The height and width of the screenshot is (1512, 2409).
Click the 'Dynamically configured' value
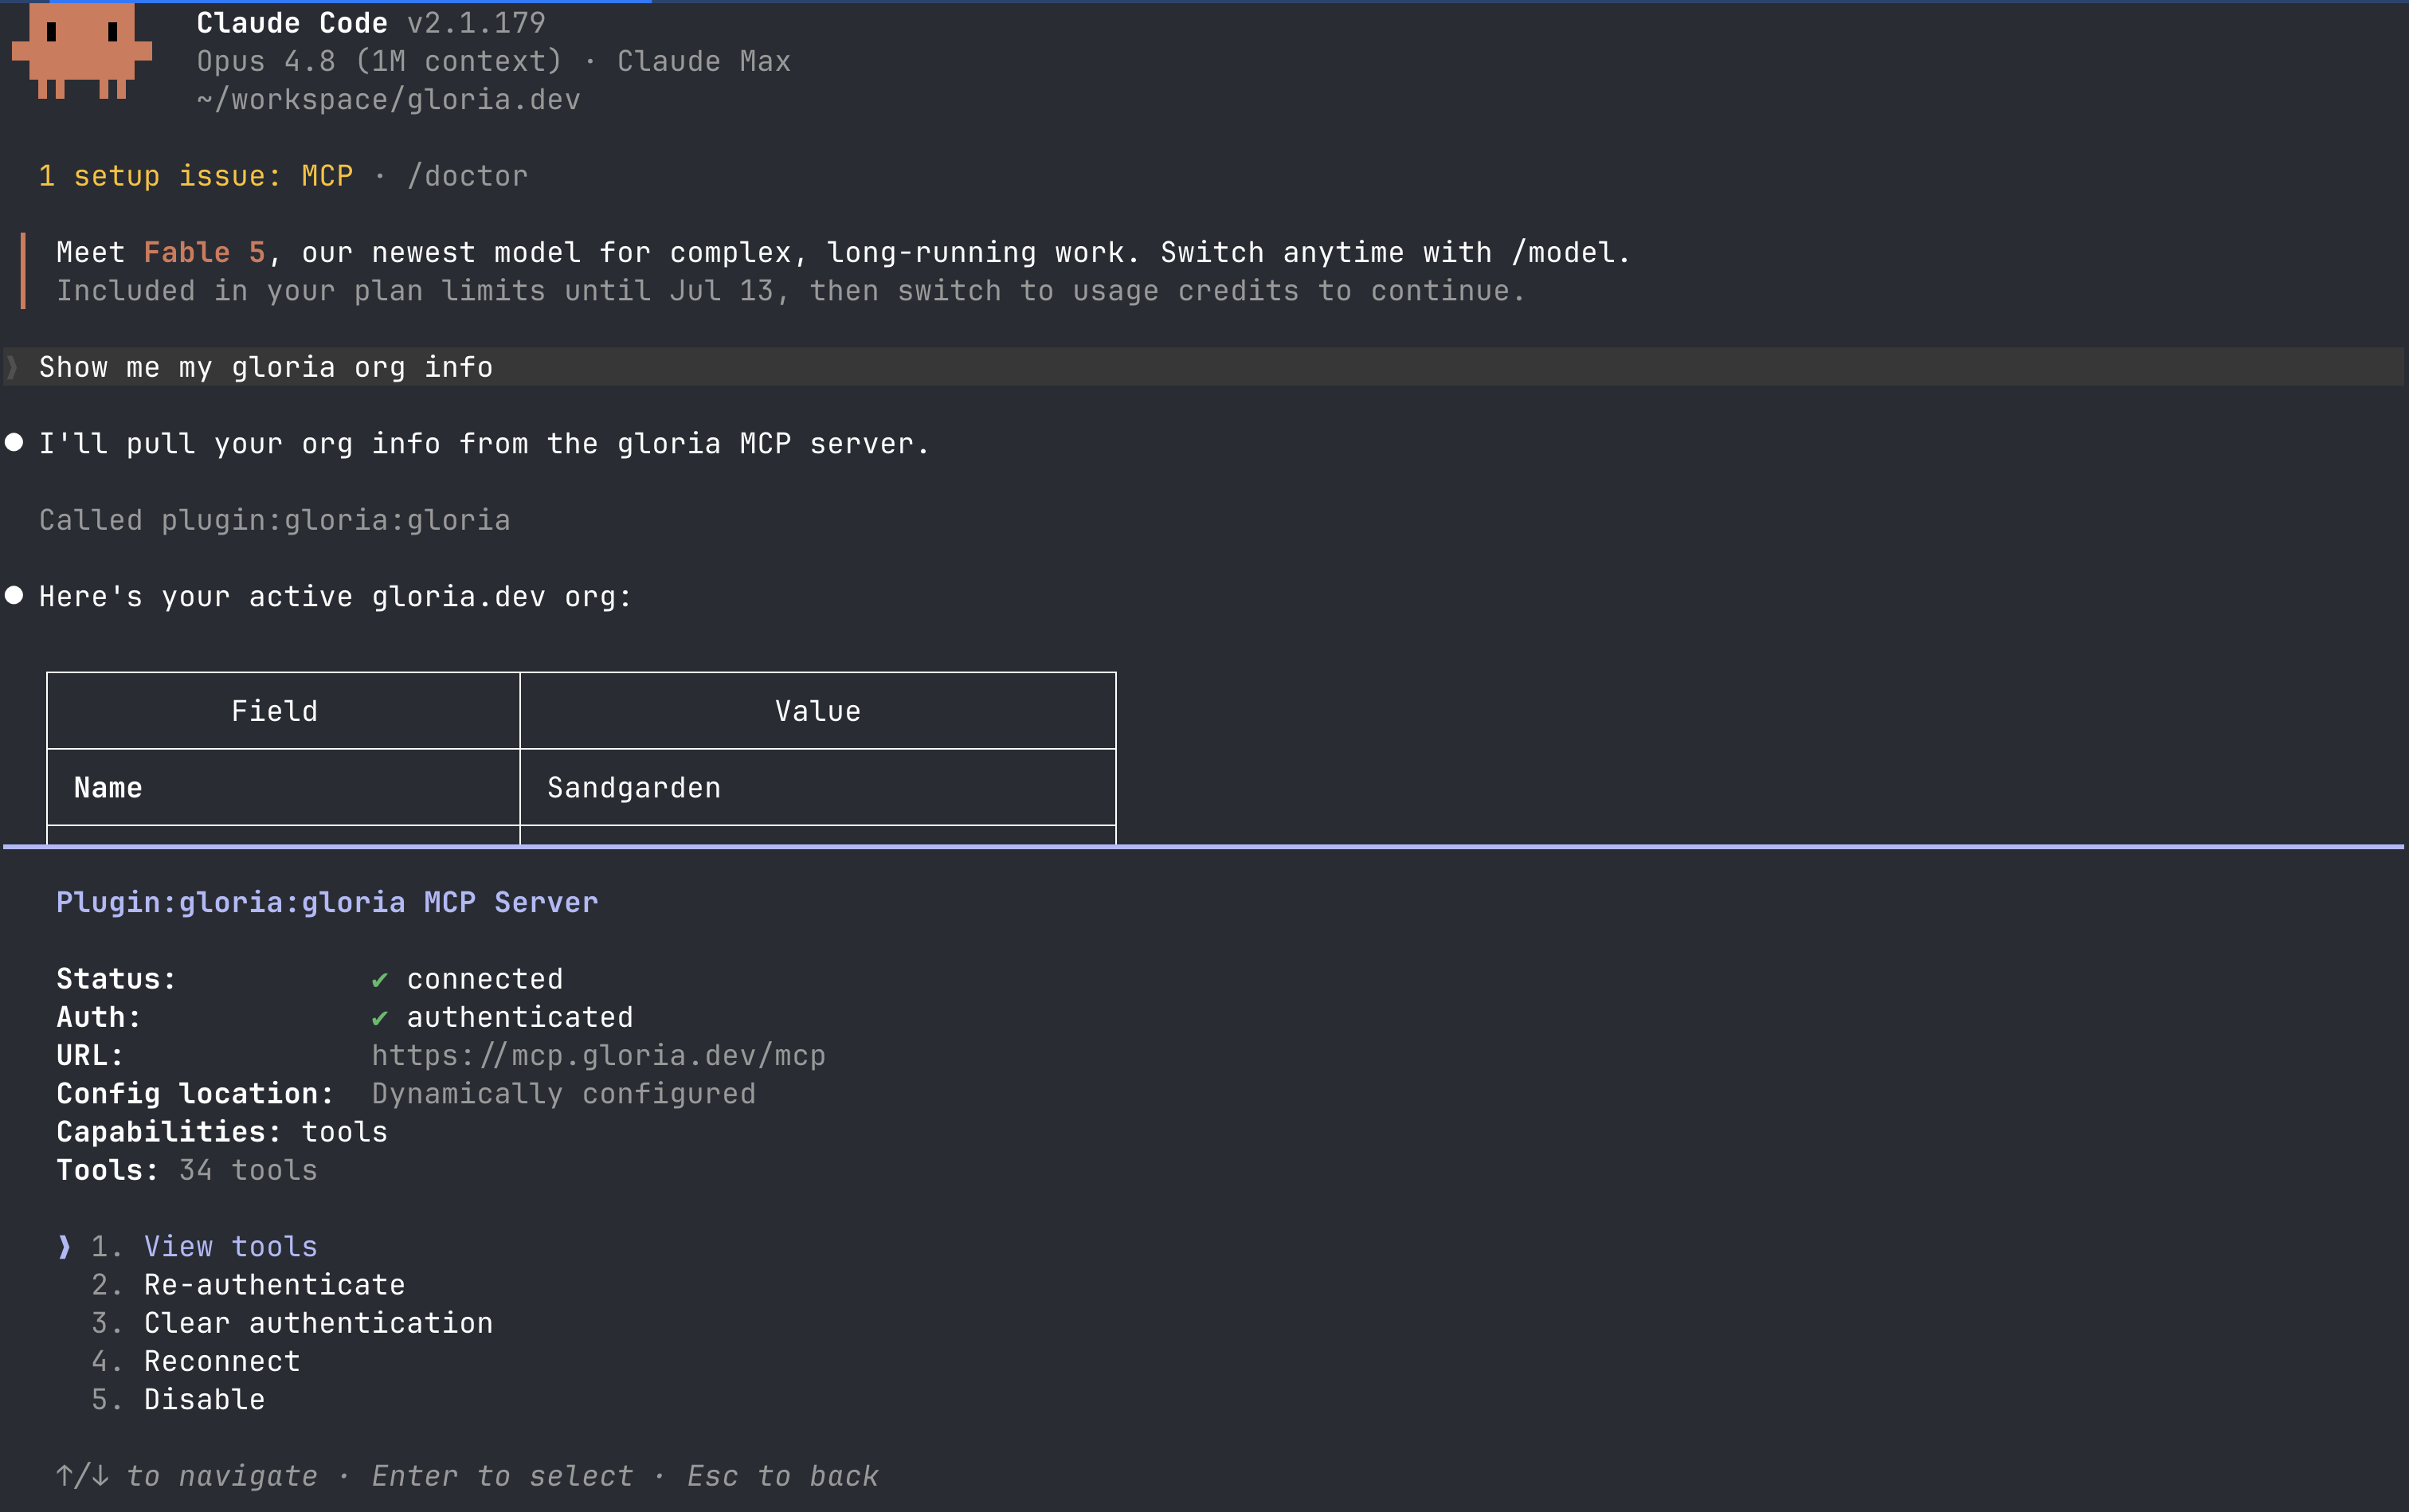(x=563, y=1094)
